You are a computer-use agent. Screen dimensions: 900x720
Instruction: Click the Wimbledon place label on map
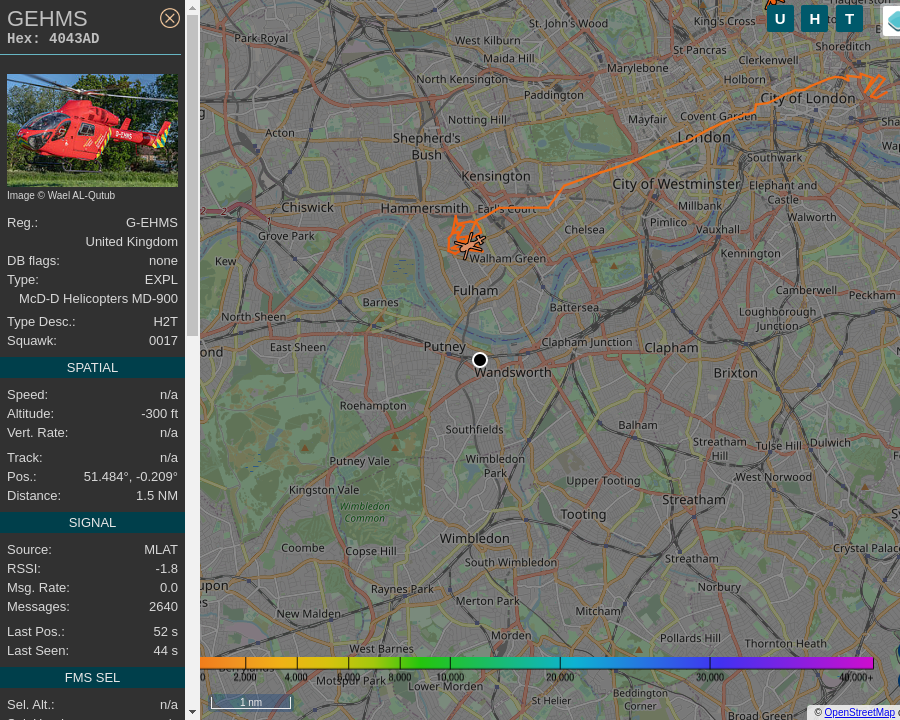click(474, 539)
